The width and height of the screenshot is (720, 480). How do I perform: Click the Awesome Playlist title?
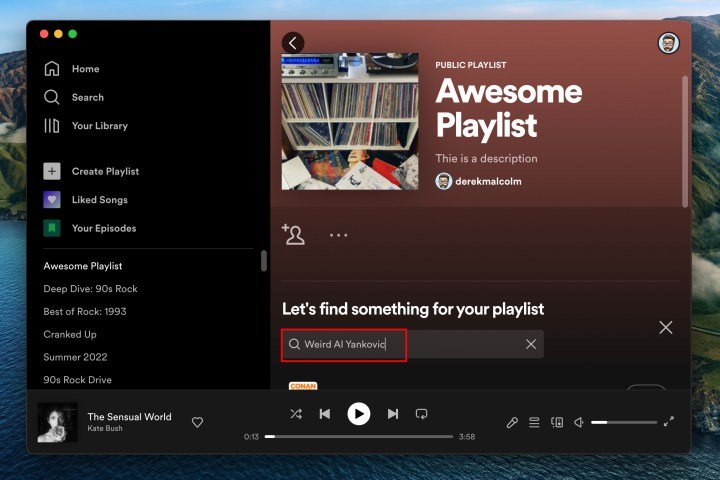click(x=509, y=108)
